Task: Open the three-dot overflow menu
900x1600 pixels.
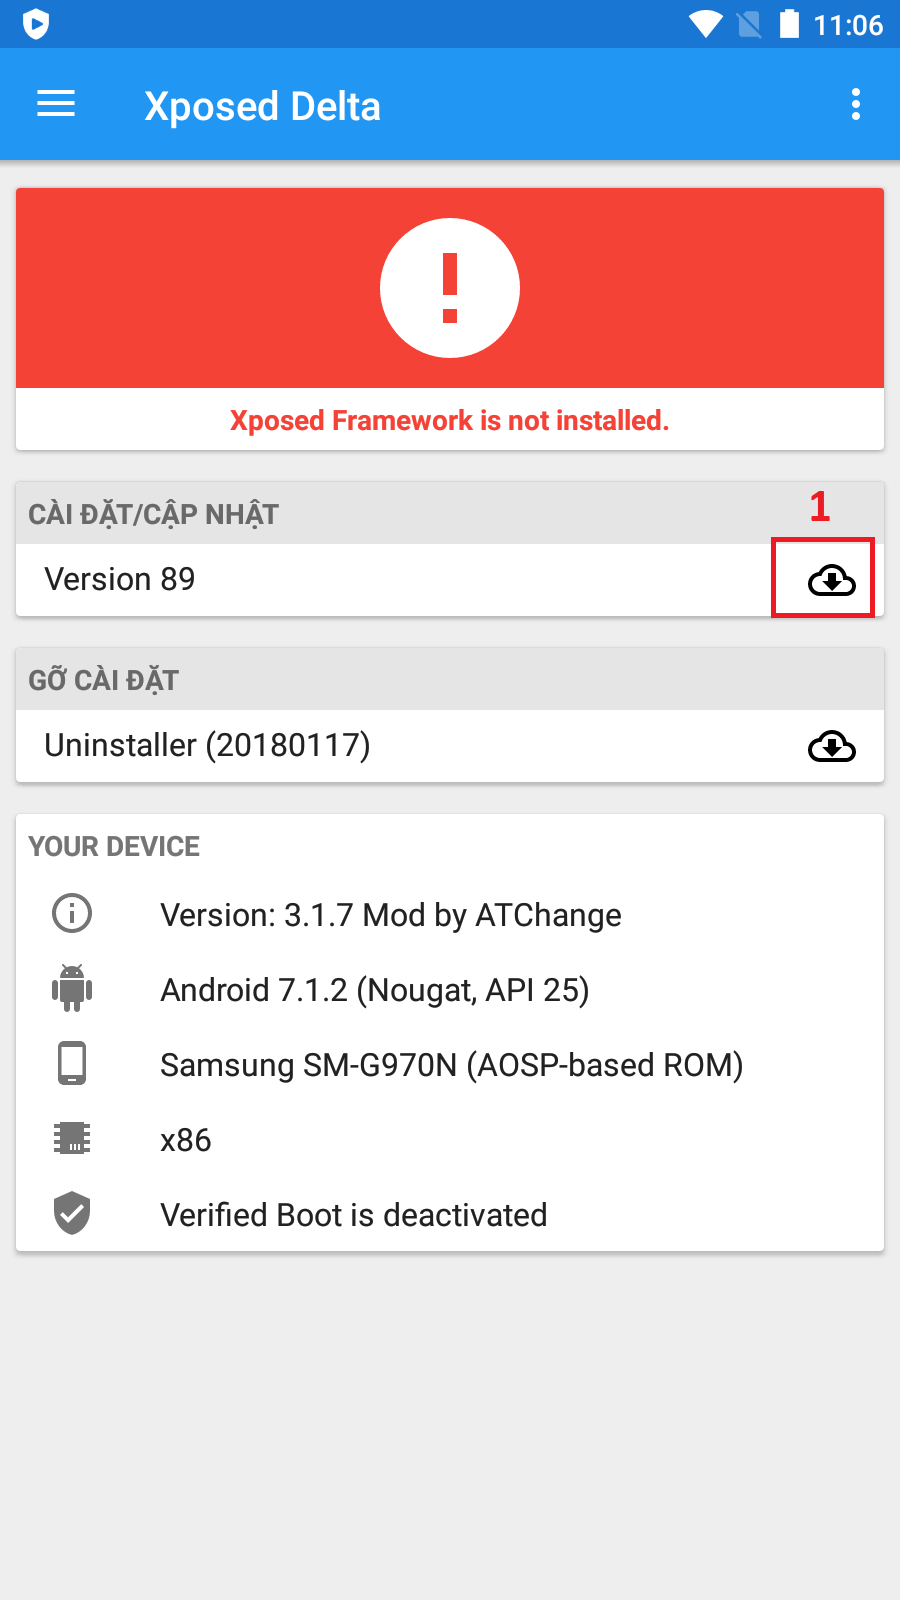Action: [855, 104]
